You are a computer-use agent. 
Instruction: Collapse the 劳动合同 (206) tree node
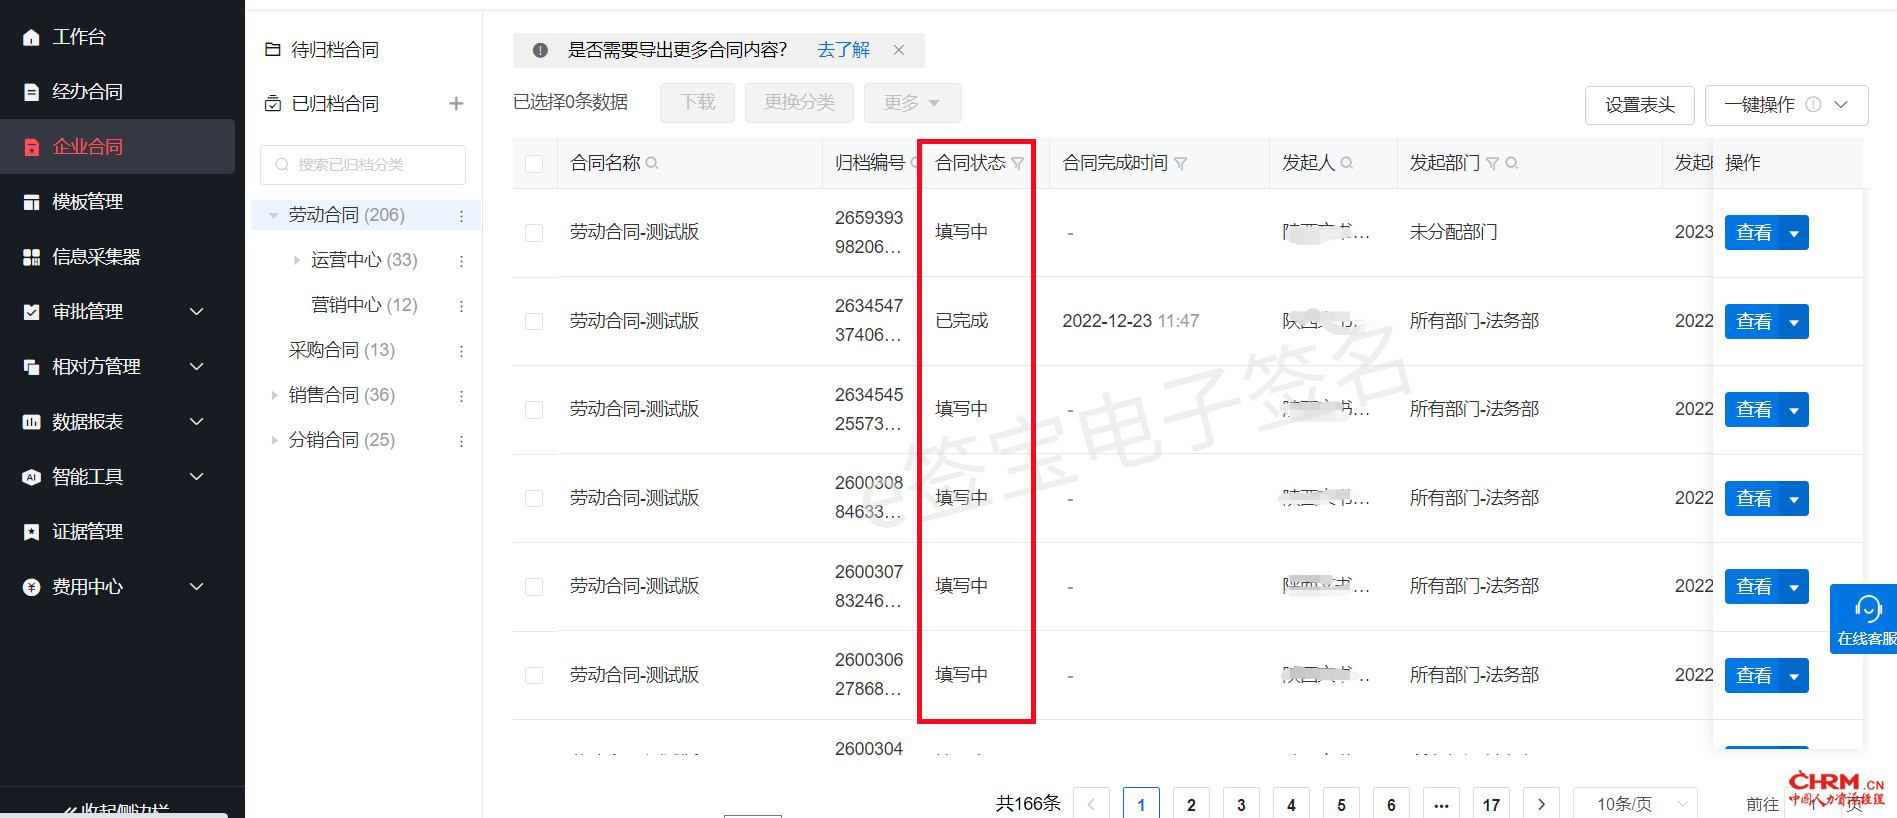273,215
